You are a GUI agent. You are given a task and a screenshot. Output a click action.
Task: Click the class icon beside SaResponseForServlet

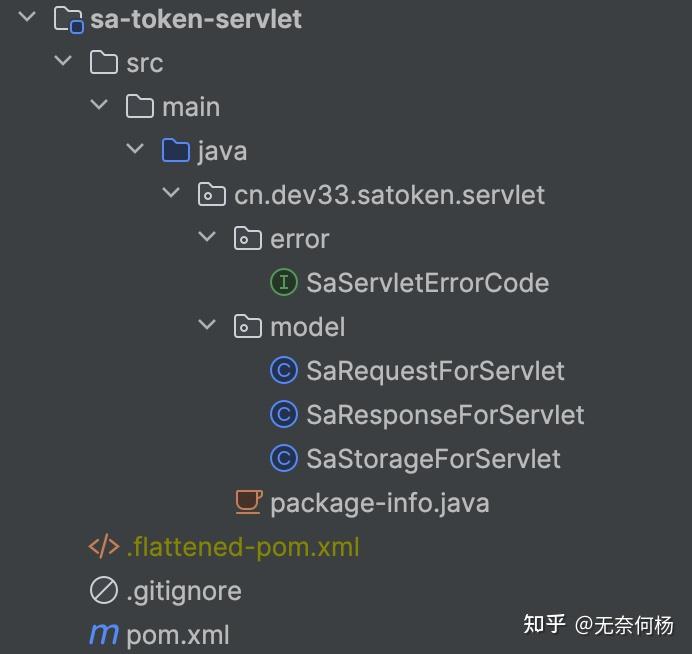click(x=284, y=415)
